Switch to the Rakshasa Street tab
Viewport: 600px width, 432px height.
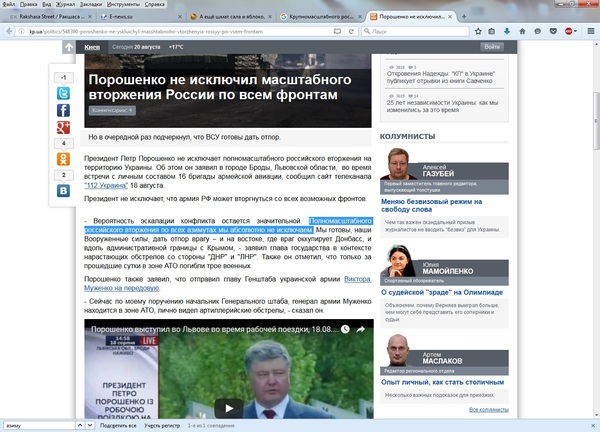[x=46, y=18]
